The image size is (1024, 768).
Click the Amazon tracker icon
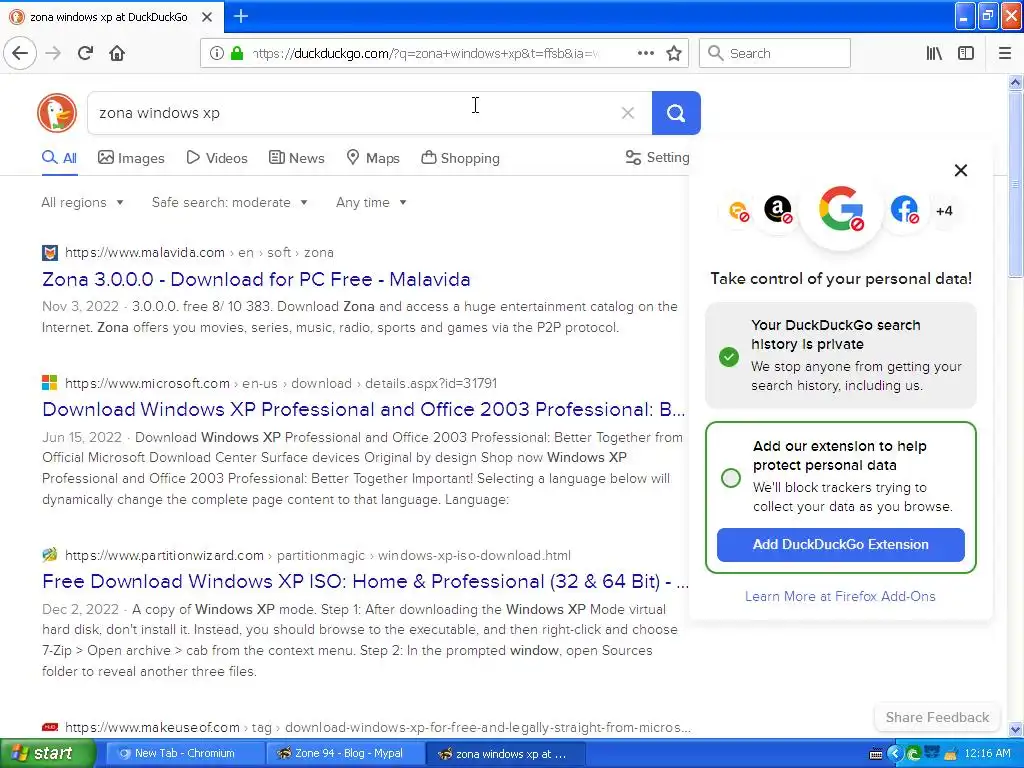pos(778,210)
